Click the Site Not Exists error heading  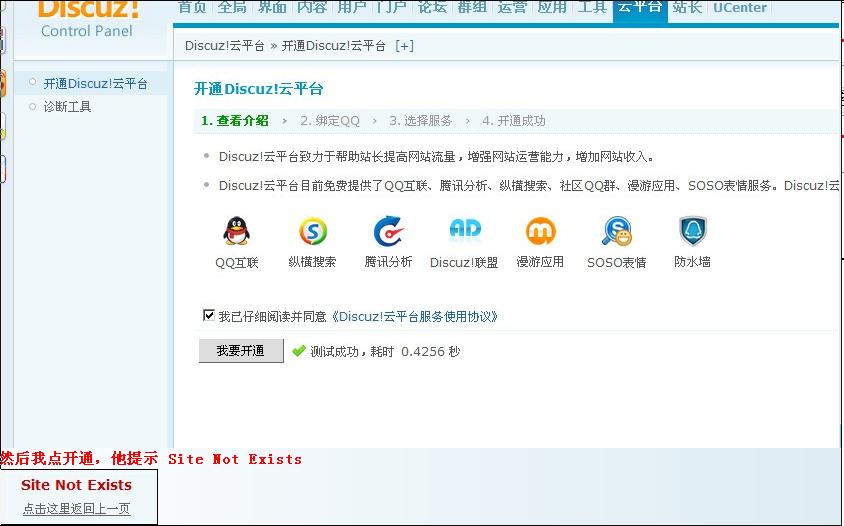tap(76, 485)
